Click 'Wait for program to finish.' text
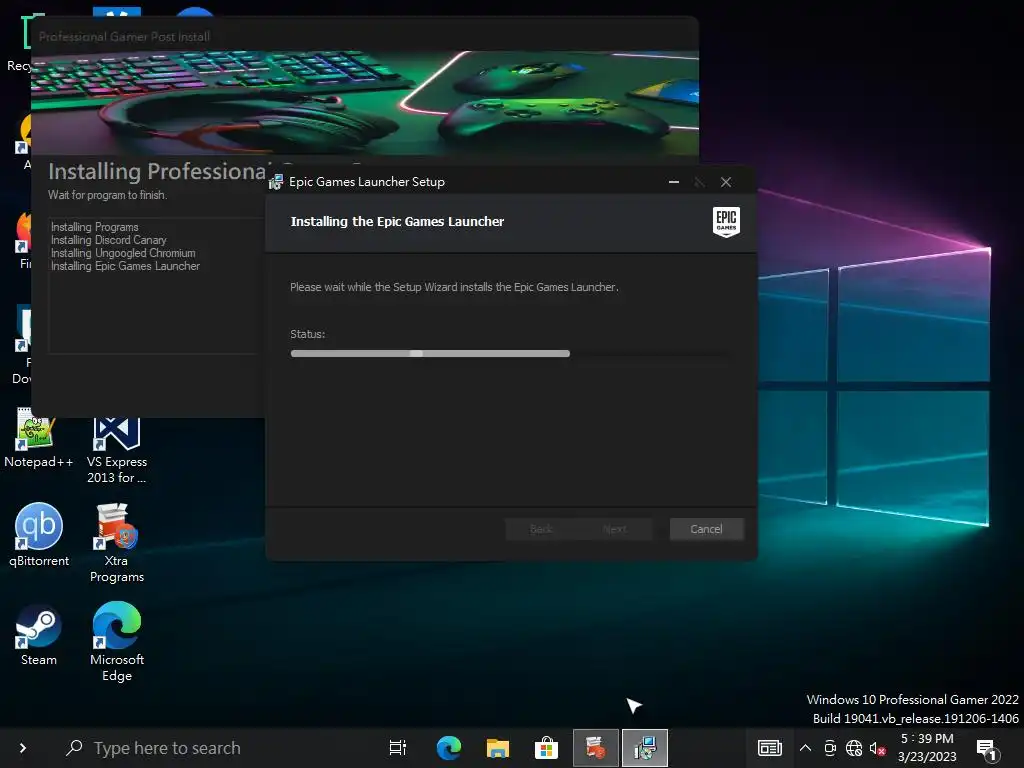The width and height of the screenshot is (1024, 768). [107, 195]
